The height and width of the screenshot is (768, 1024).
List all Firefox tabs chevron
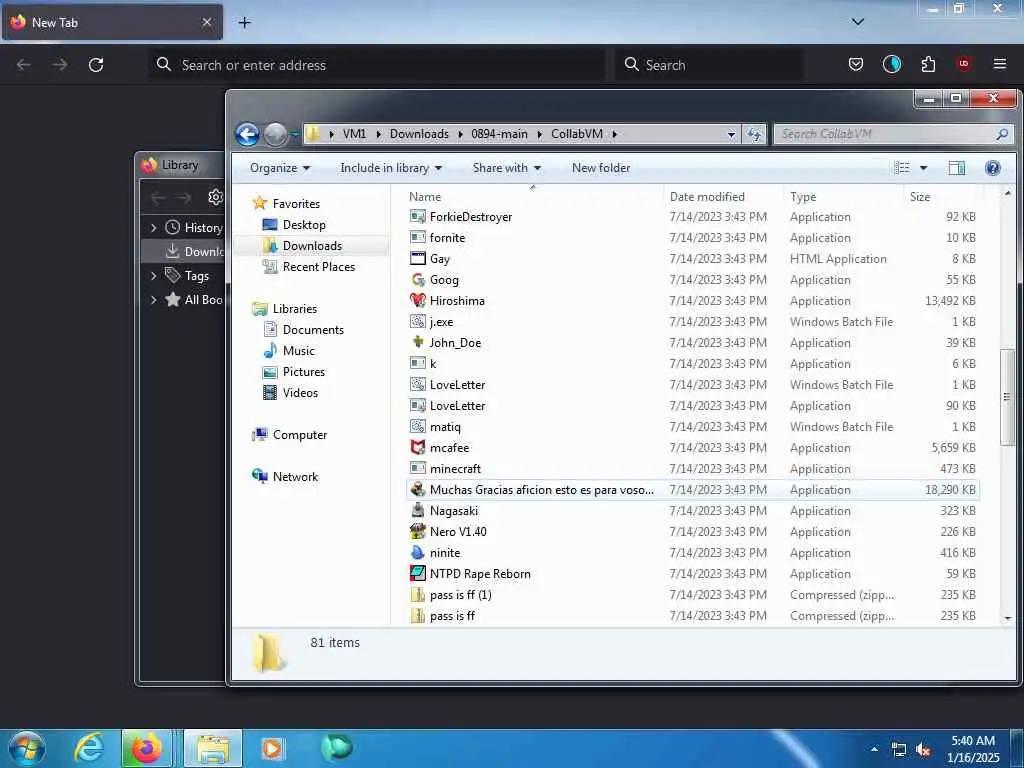(x=858, y=22)
